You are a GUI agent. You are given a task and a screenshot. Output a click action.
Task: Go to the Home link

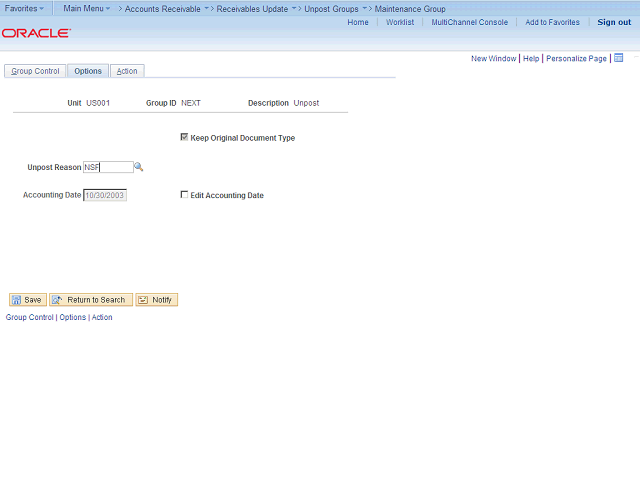point(358,22)
